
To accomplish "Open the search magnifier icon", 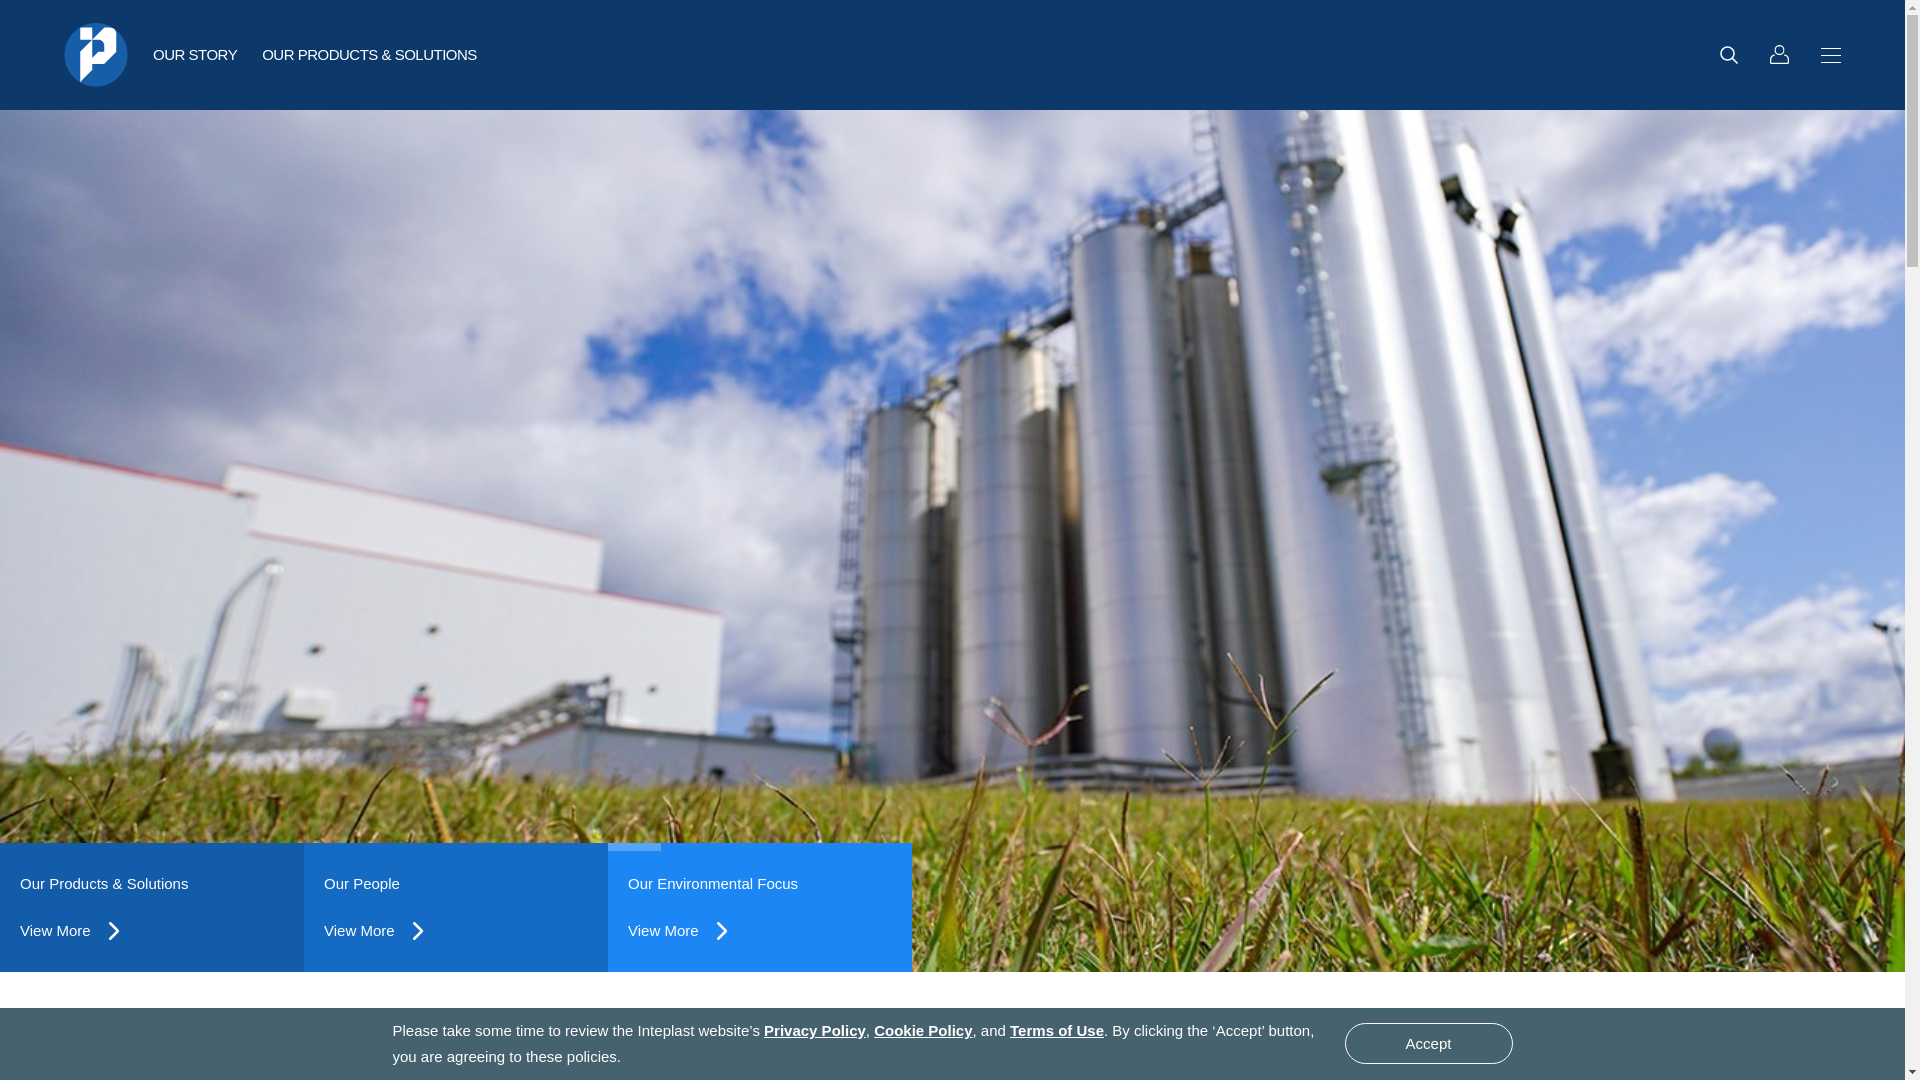I will coord(1728,55).
